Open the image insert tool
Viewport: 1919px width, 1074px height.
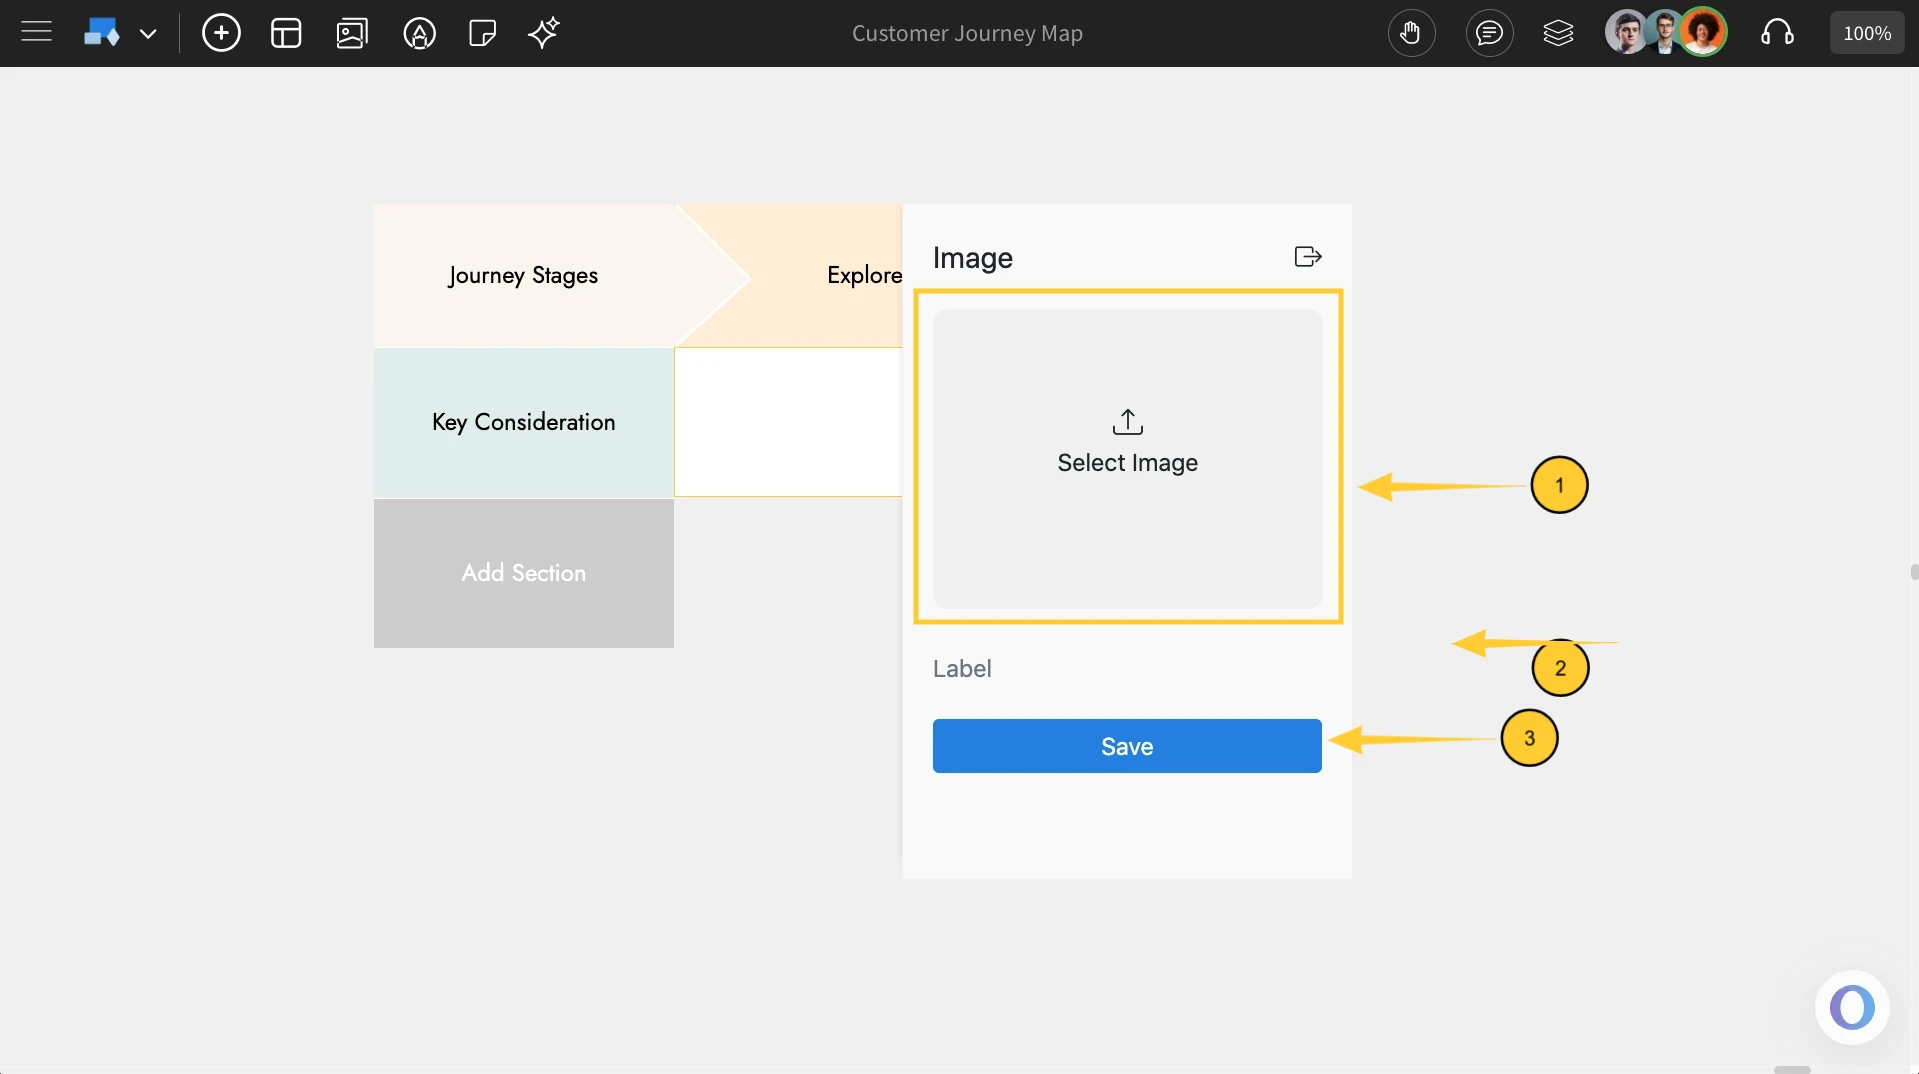tap(352, 33)
